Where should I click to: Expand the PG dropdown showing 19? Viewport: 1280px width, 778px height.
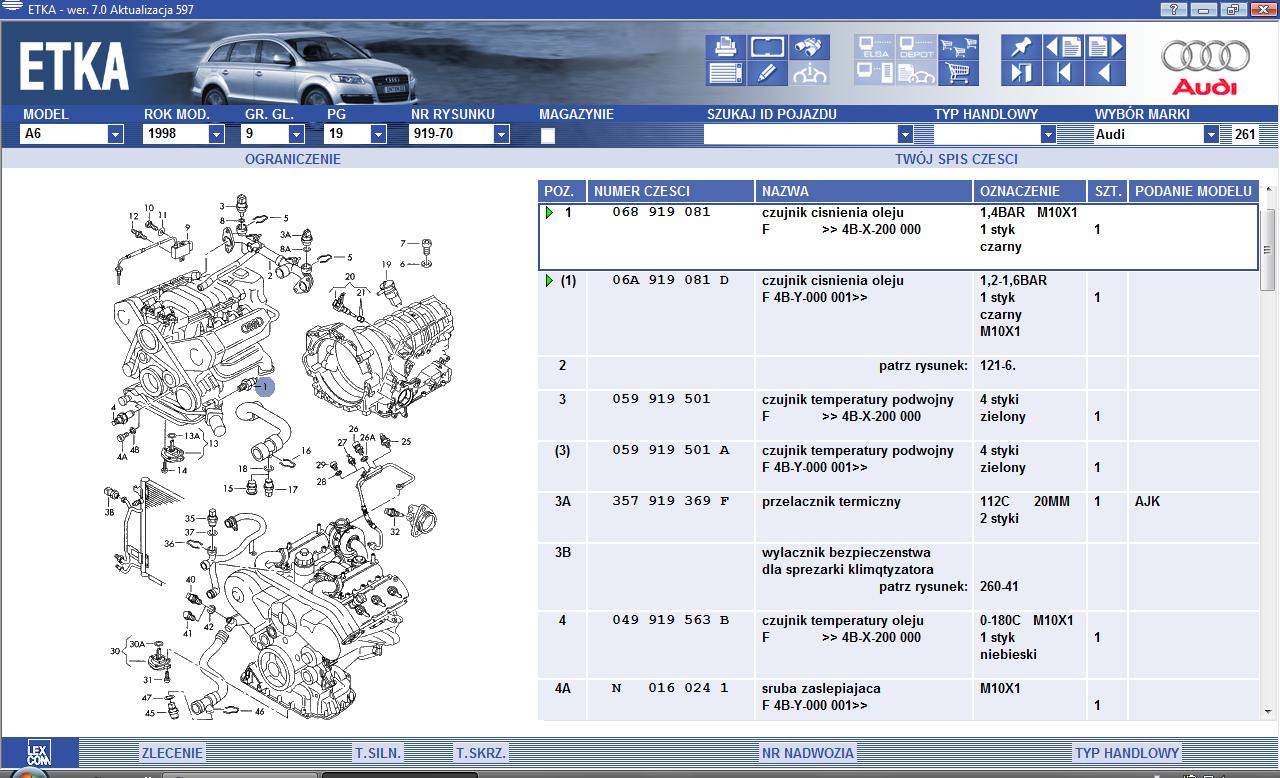point(378,134)
